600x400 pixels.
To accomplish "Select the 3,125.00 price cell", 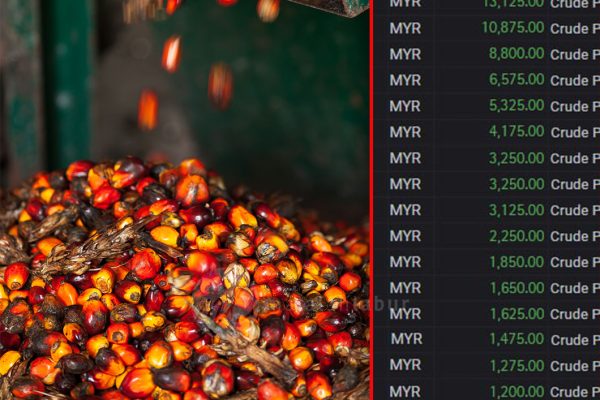I will tap(515, 210).
